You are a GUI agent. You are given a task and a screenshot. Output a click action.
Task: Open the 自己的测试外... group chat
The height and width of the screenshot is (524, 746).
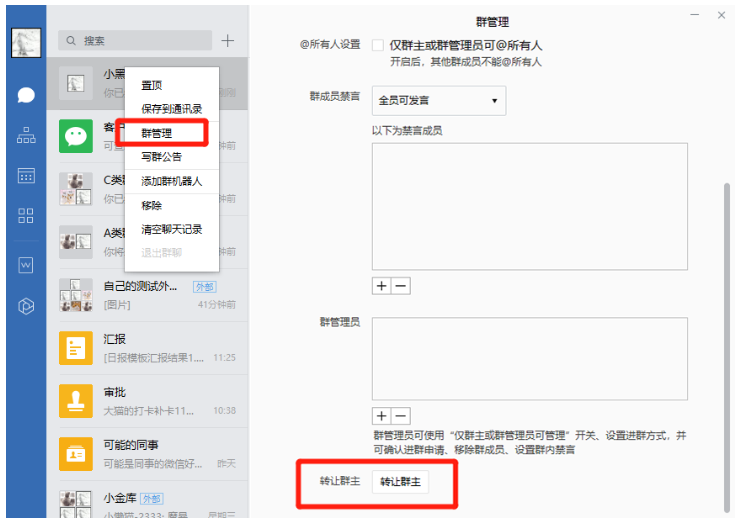tap(147, 295)
